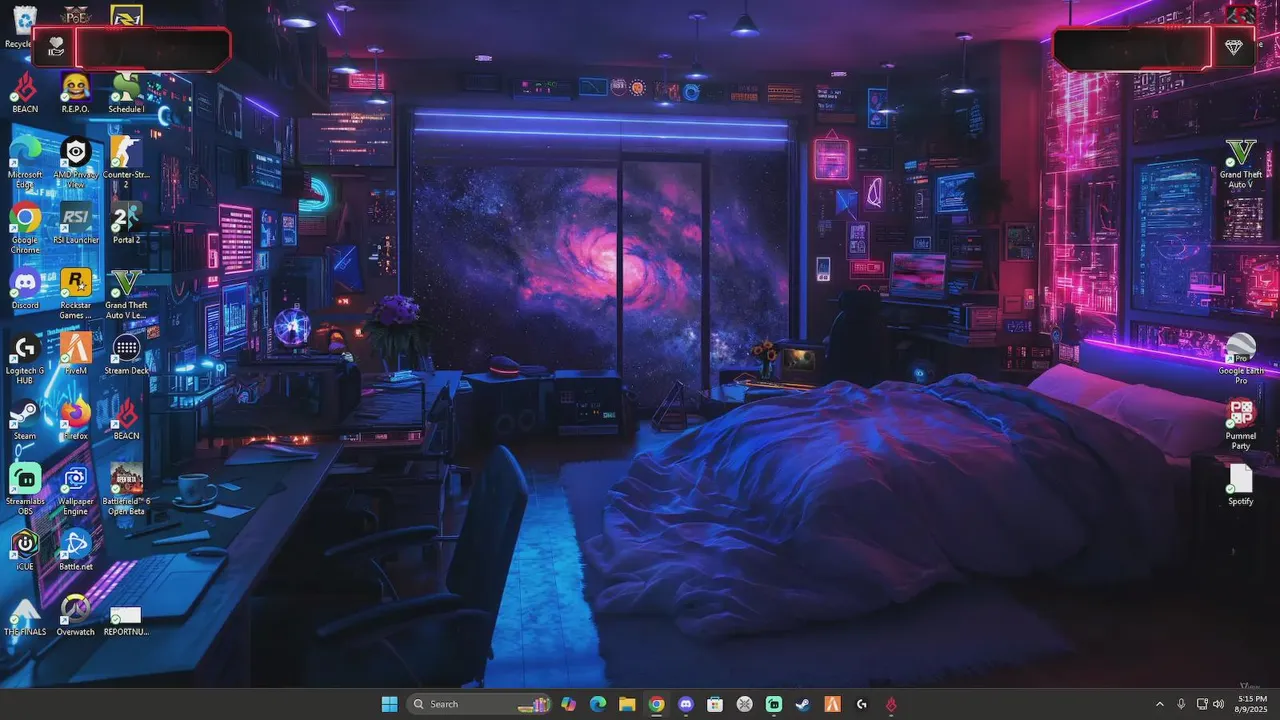Image resolution: width=1280 pixels, height=720 pixels.
Task: Open network settings tray icon
Action: (x=1202, y=704)
